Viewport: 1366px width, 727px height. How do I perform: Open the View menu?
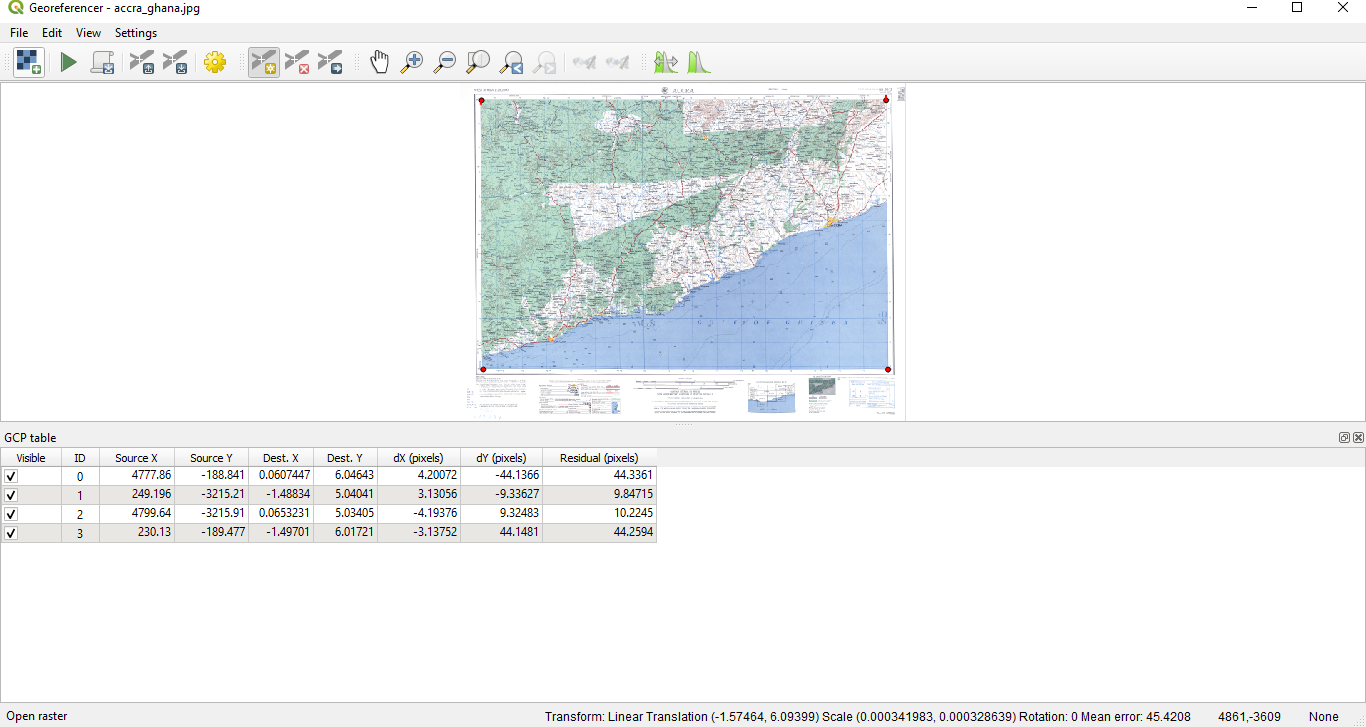click(88, 33)
